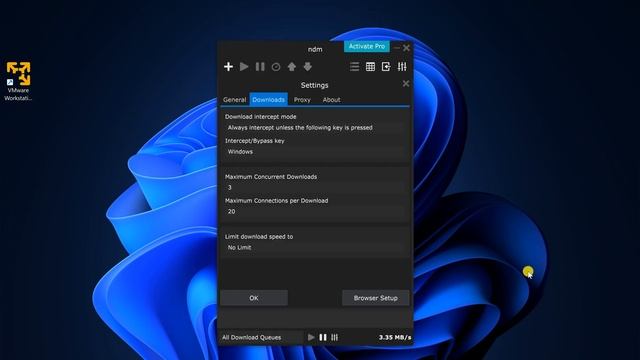The height and width of the screenshot is (360, 640).
Task: Start download with the toolbar play icon
Action: [244, 67]
